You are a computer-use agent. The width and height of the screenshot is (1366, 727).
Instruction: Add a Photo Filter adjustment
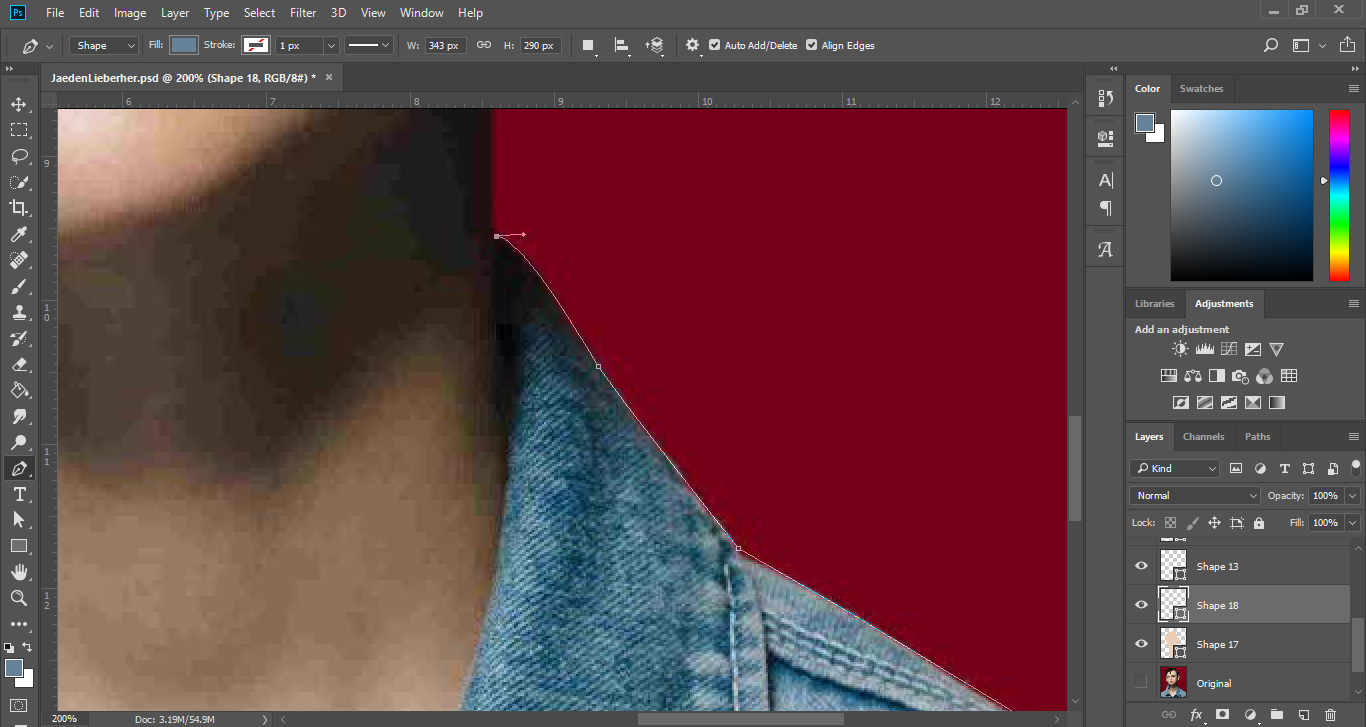tap(1240, 376)
